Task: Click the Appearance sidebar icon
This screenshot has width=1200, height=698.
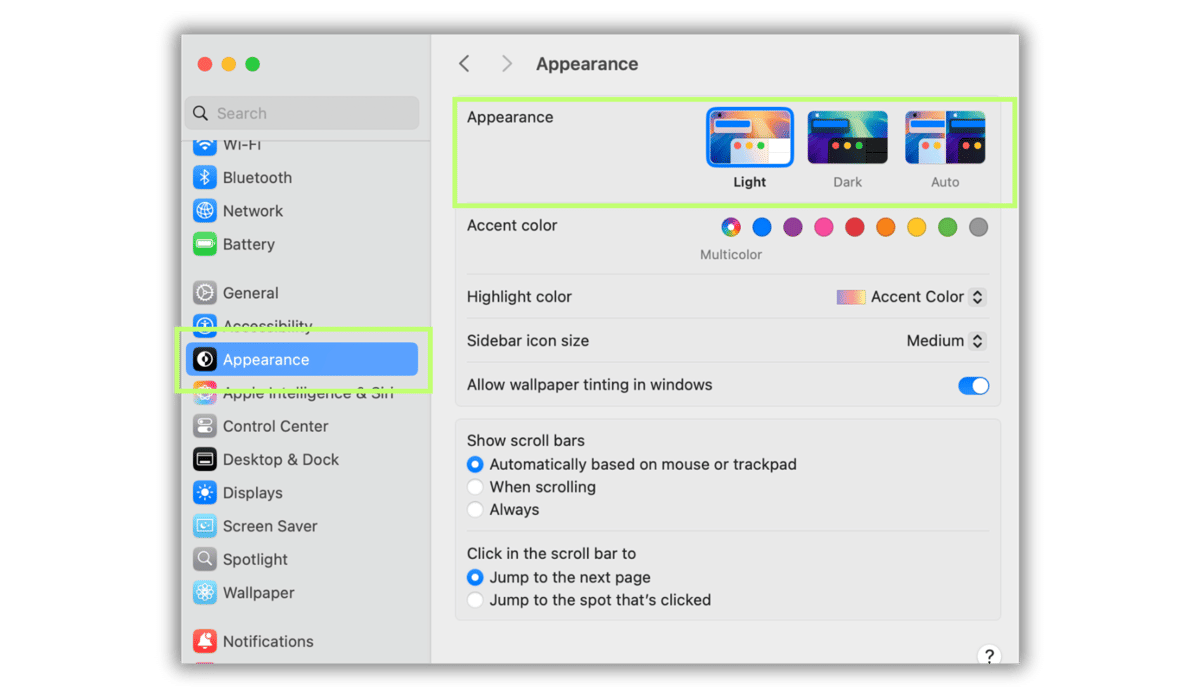Action: pos(205,360)
